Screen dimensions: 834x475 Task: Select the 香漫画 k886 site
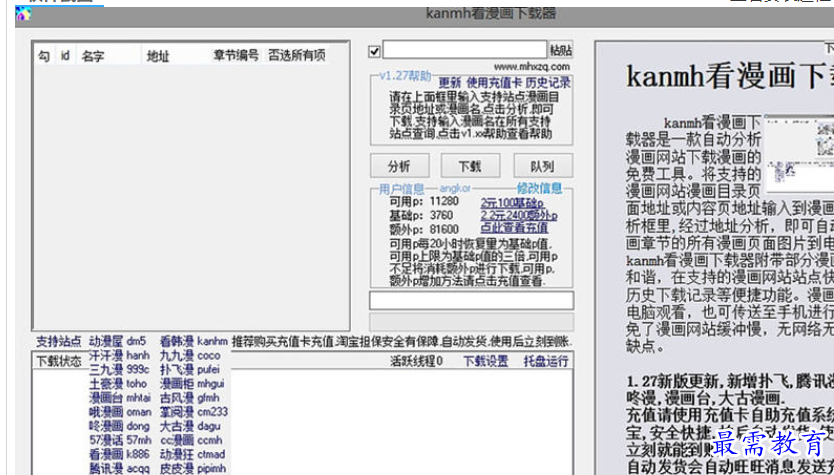click(120, 455)
